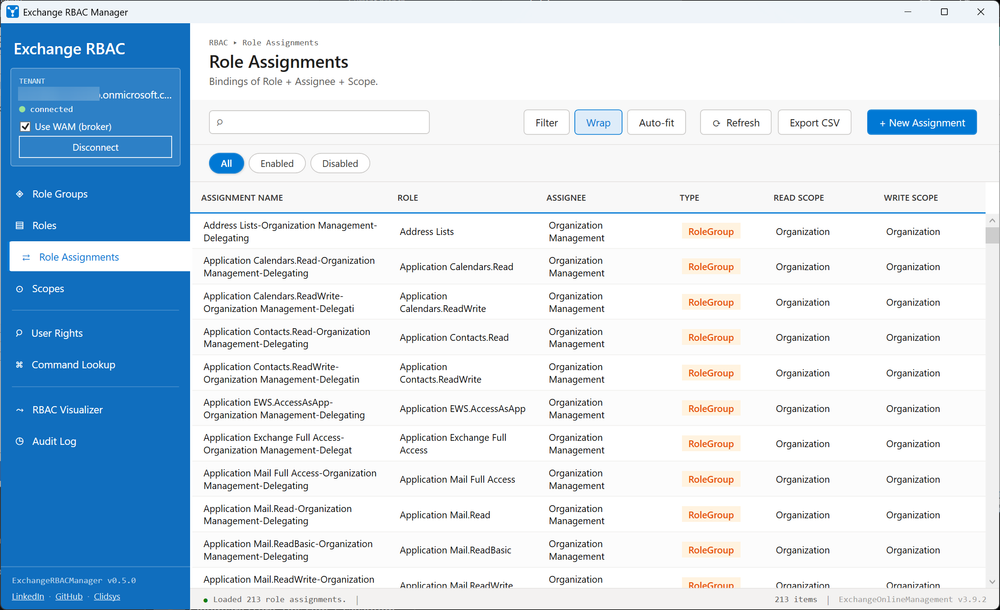Filter to Disabled assignments
The image size is (1000, 610).
click(x=340, y=163)
